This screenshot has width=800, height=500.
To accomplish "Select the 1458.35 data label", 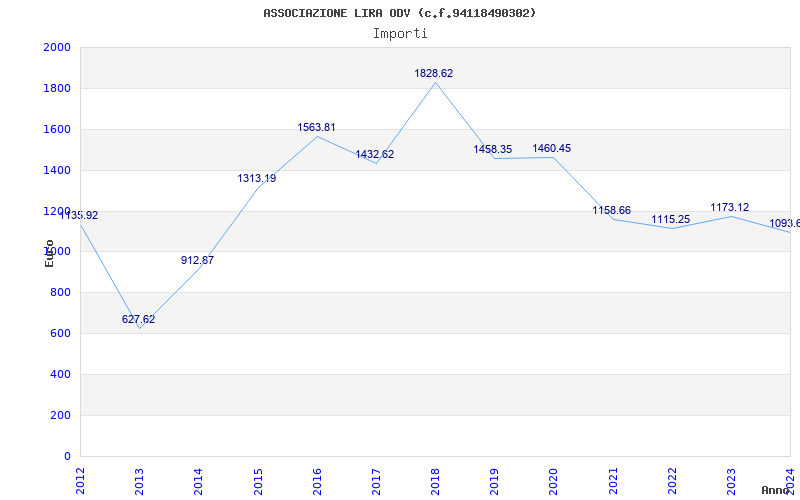I will point(493,149).
